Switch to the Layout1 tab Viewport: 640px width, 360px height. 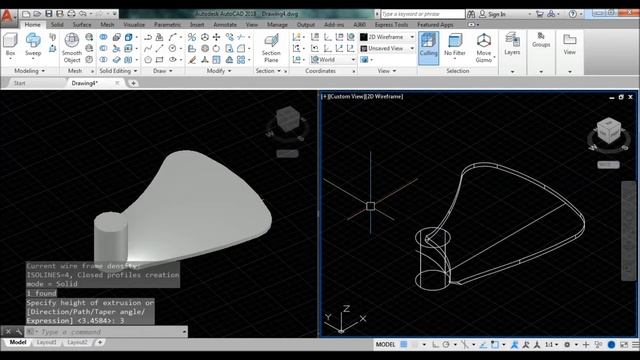(47, 342)
